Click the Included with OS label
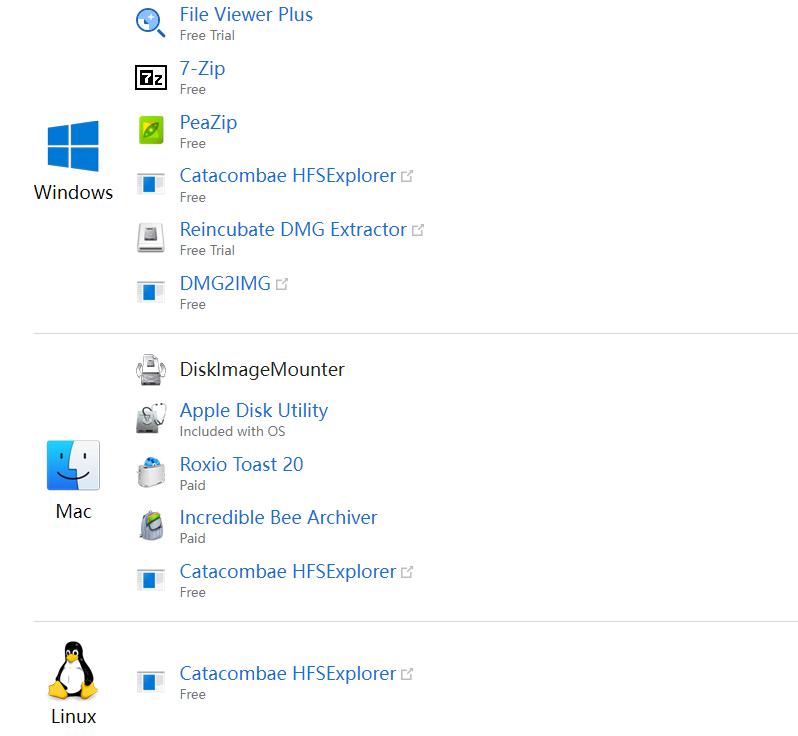Screen dimensions: 798x736 233,432
